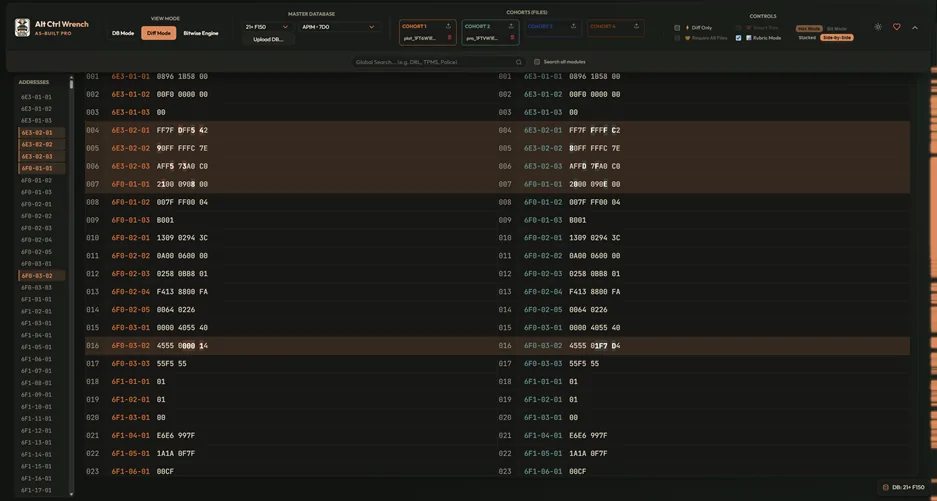The image size is (937, 501).
Task: Switch to DB Mode view
Action: tap(123, 33)
